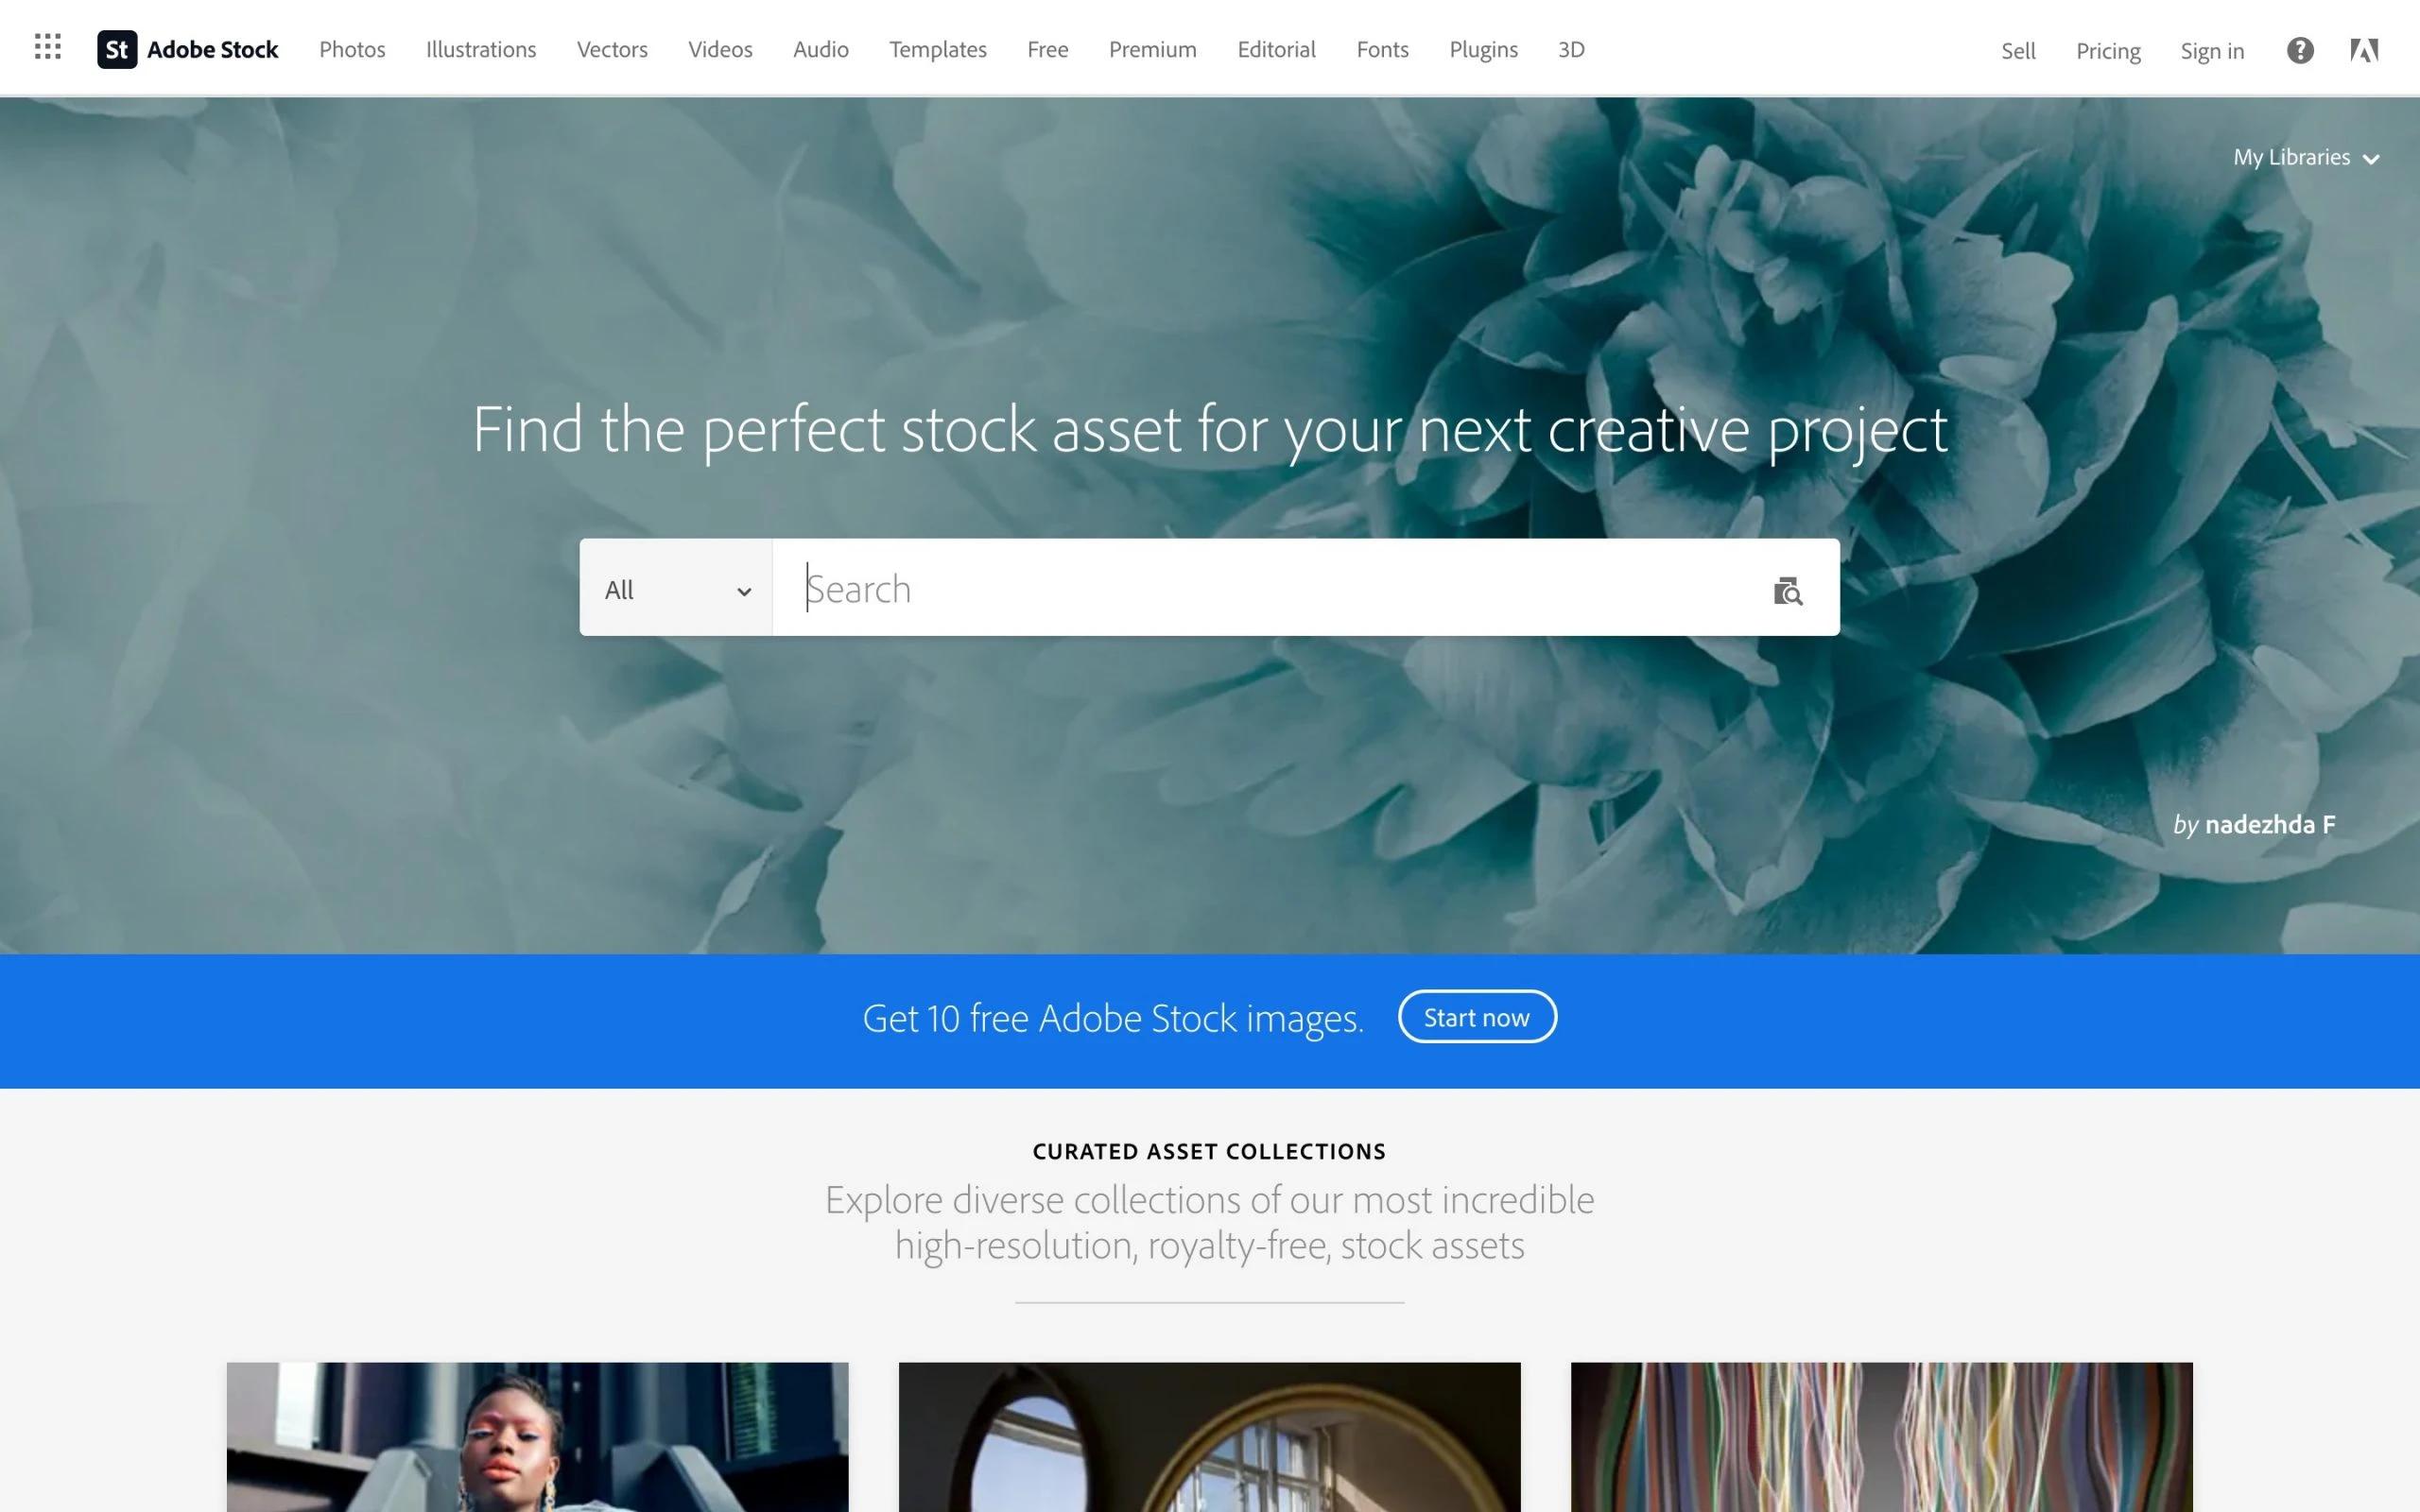Click the My Libraries chevron arrow
The width and height of the screenshot is (2420, 1512).
pyautogui.click(x=2371, y=159)
